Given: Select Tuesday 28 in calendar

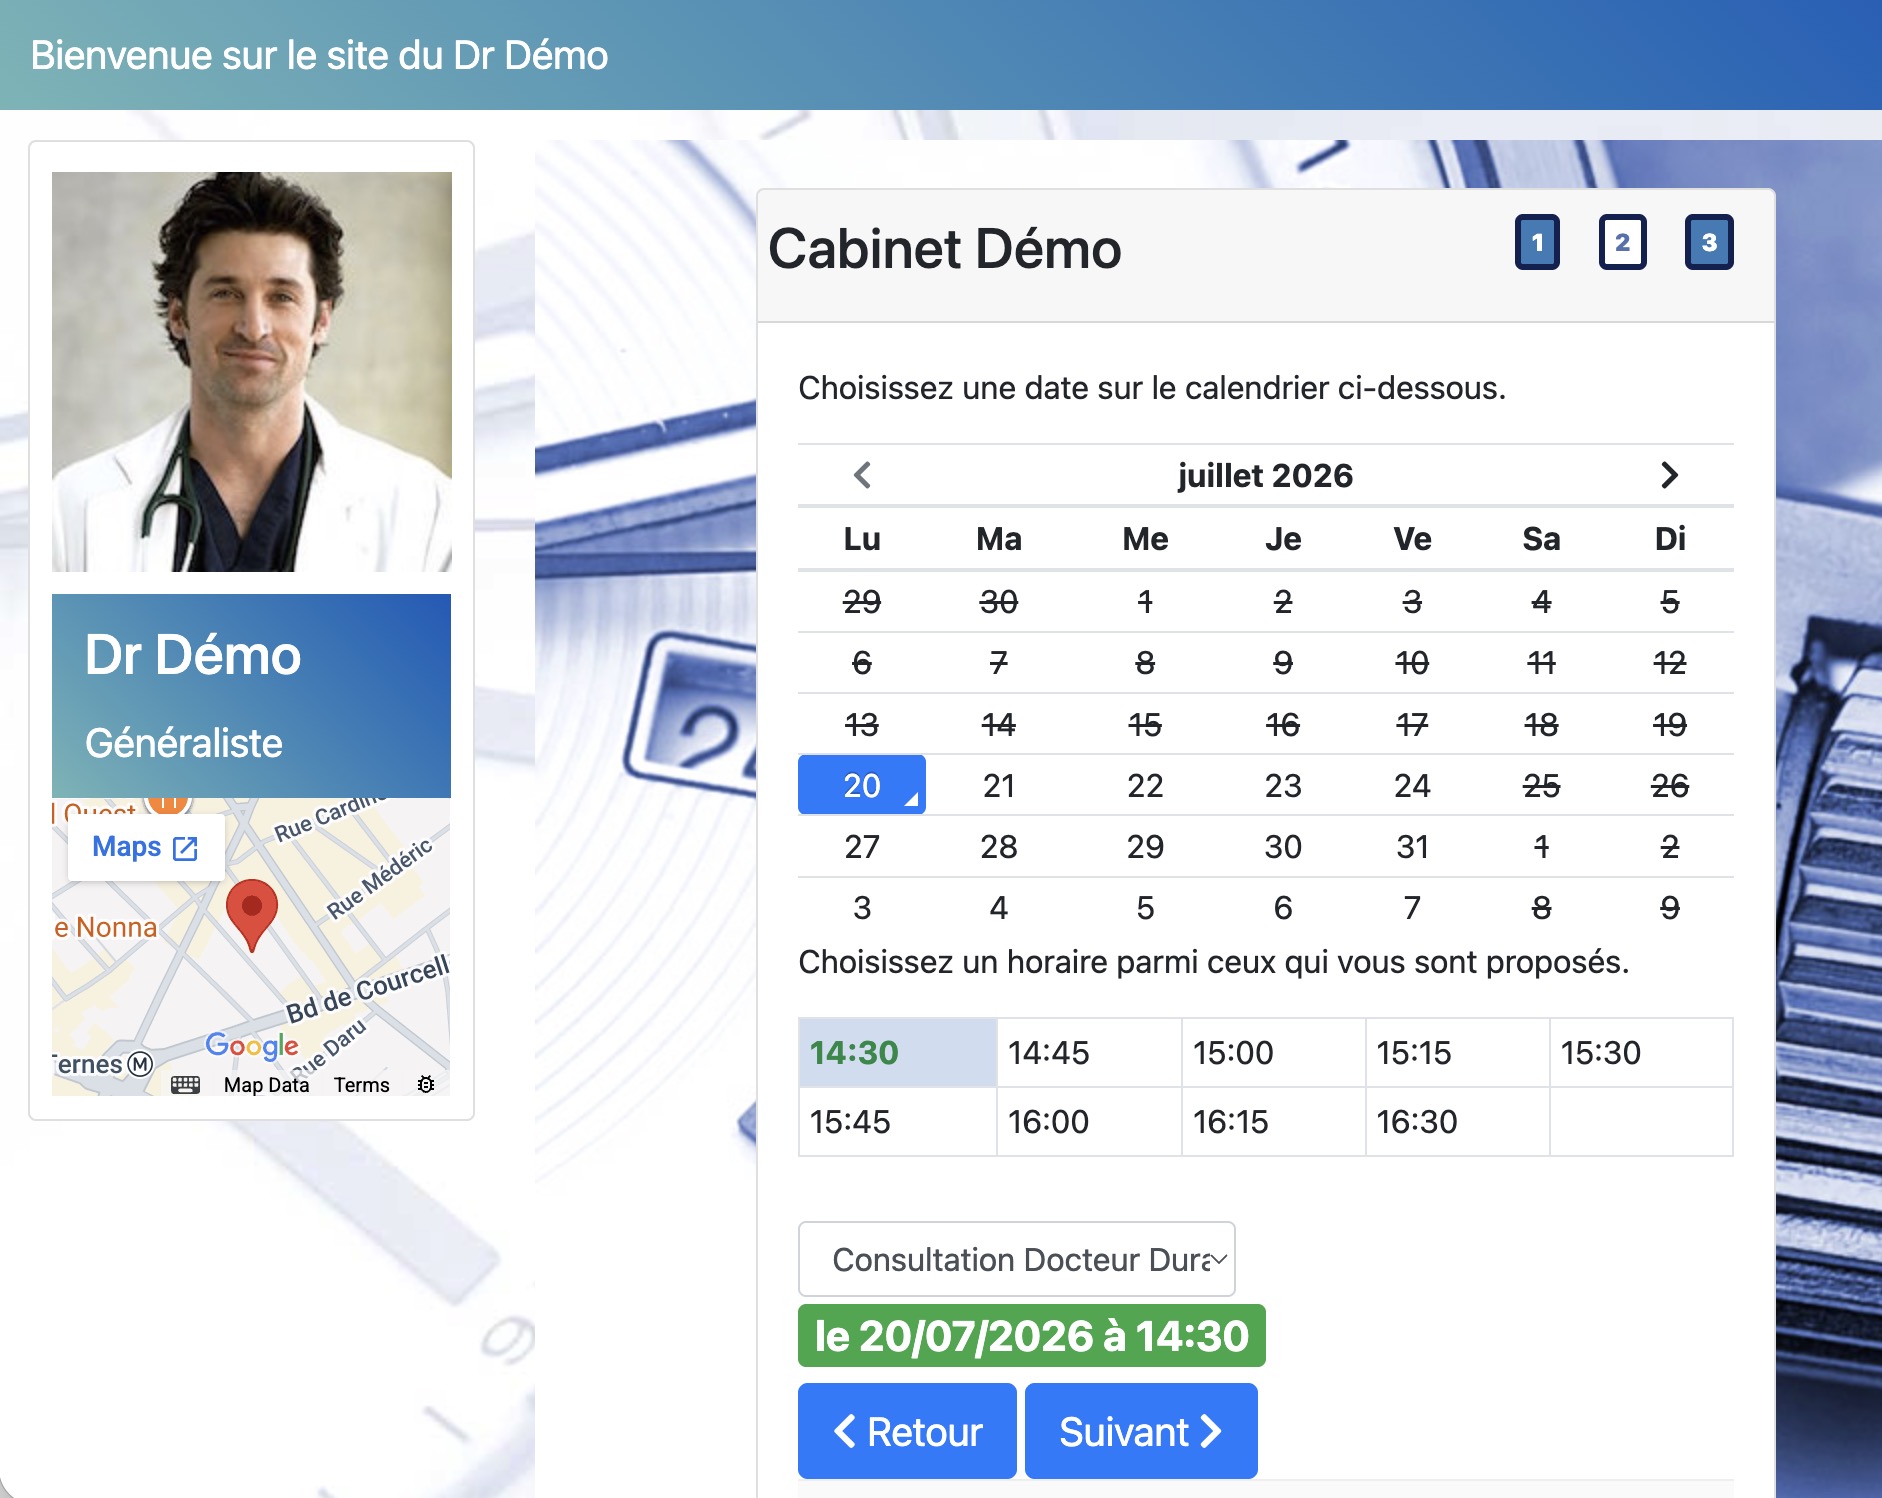Looking at the screenshot, I should pos(999,846).
